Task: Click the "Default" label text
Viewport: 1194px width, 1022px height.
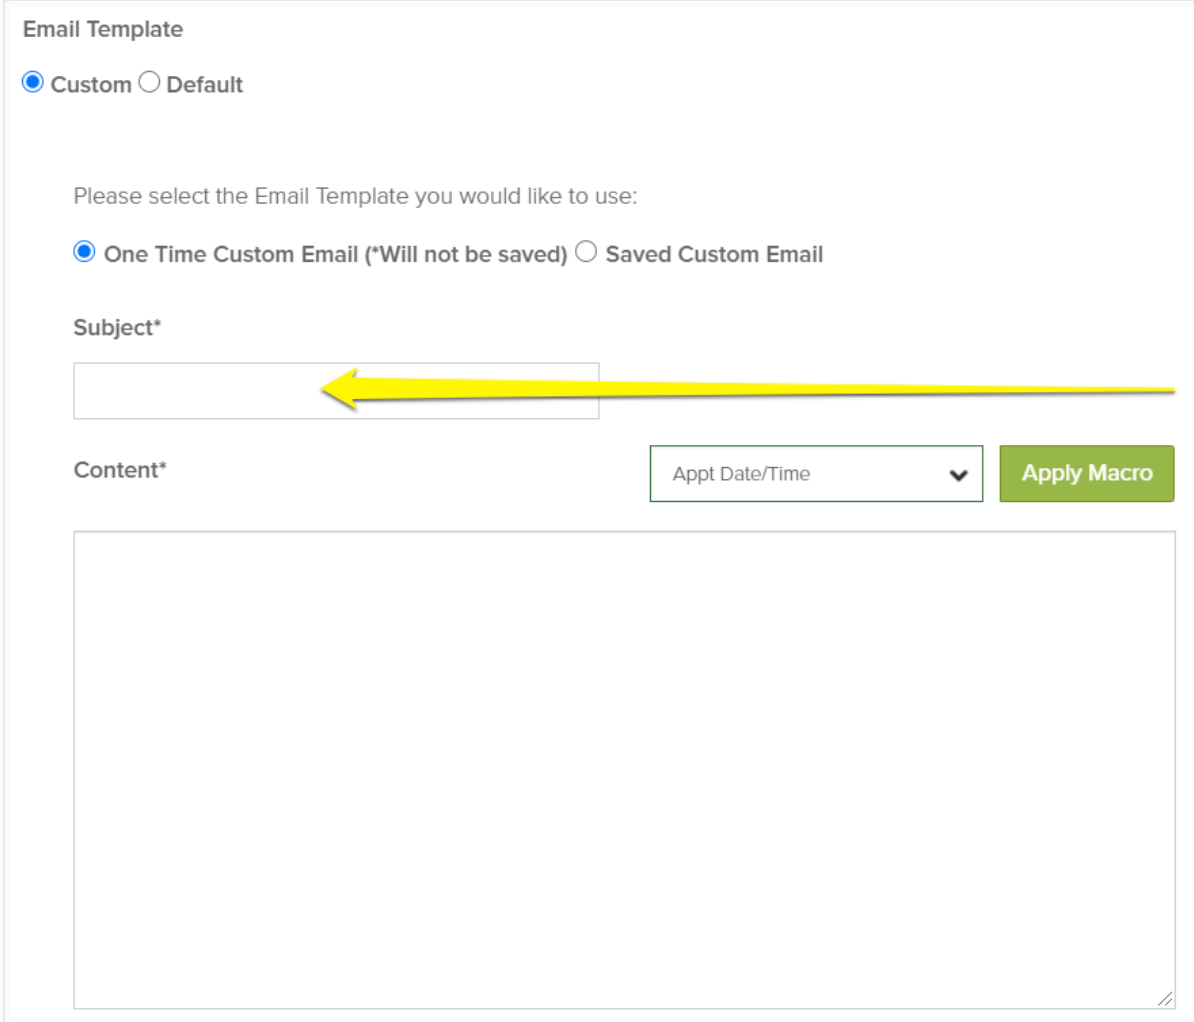Action: coord(204,85)
